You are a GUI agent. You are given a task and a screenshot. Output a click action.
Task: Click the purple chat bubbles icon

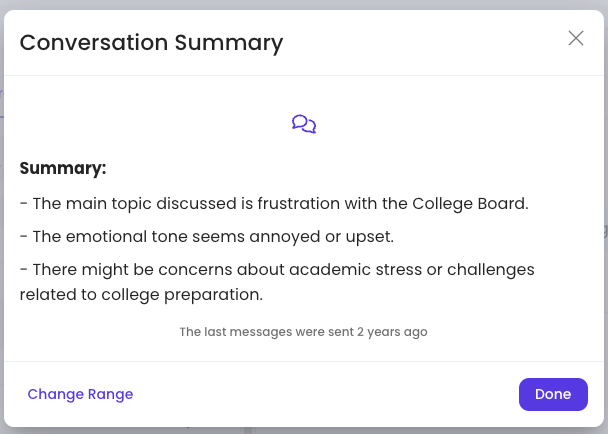tap(304, 124)
